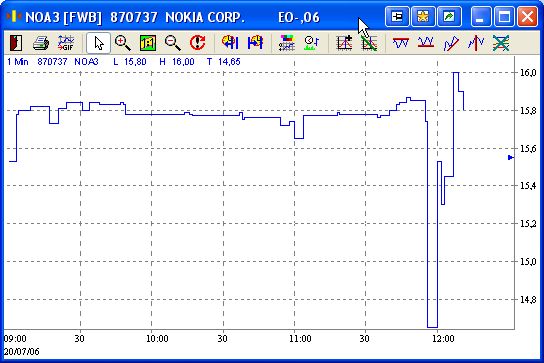Screen dimensions: 544x363
Task: Print the chart with printer icon
Action: click(41, 43)
